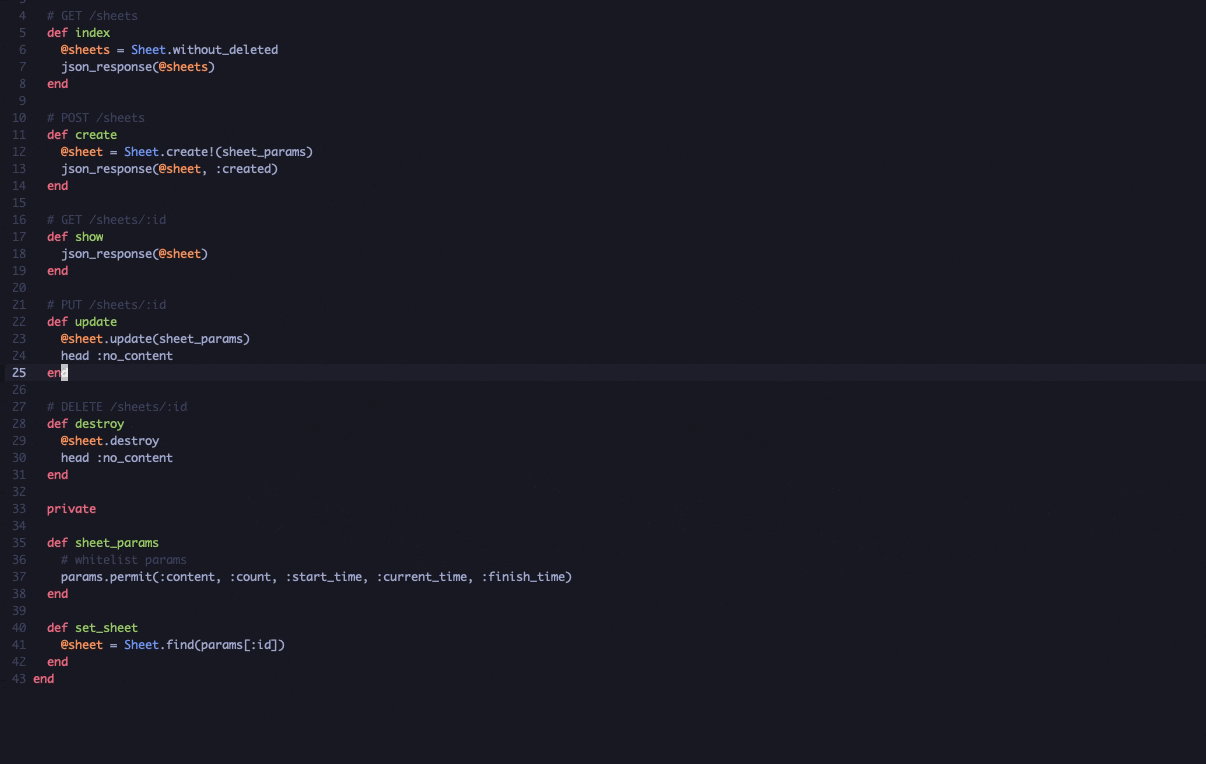Click the show method name
The height and width of the screenshot is (764, 1206).
click(x=89, y=236)
